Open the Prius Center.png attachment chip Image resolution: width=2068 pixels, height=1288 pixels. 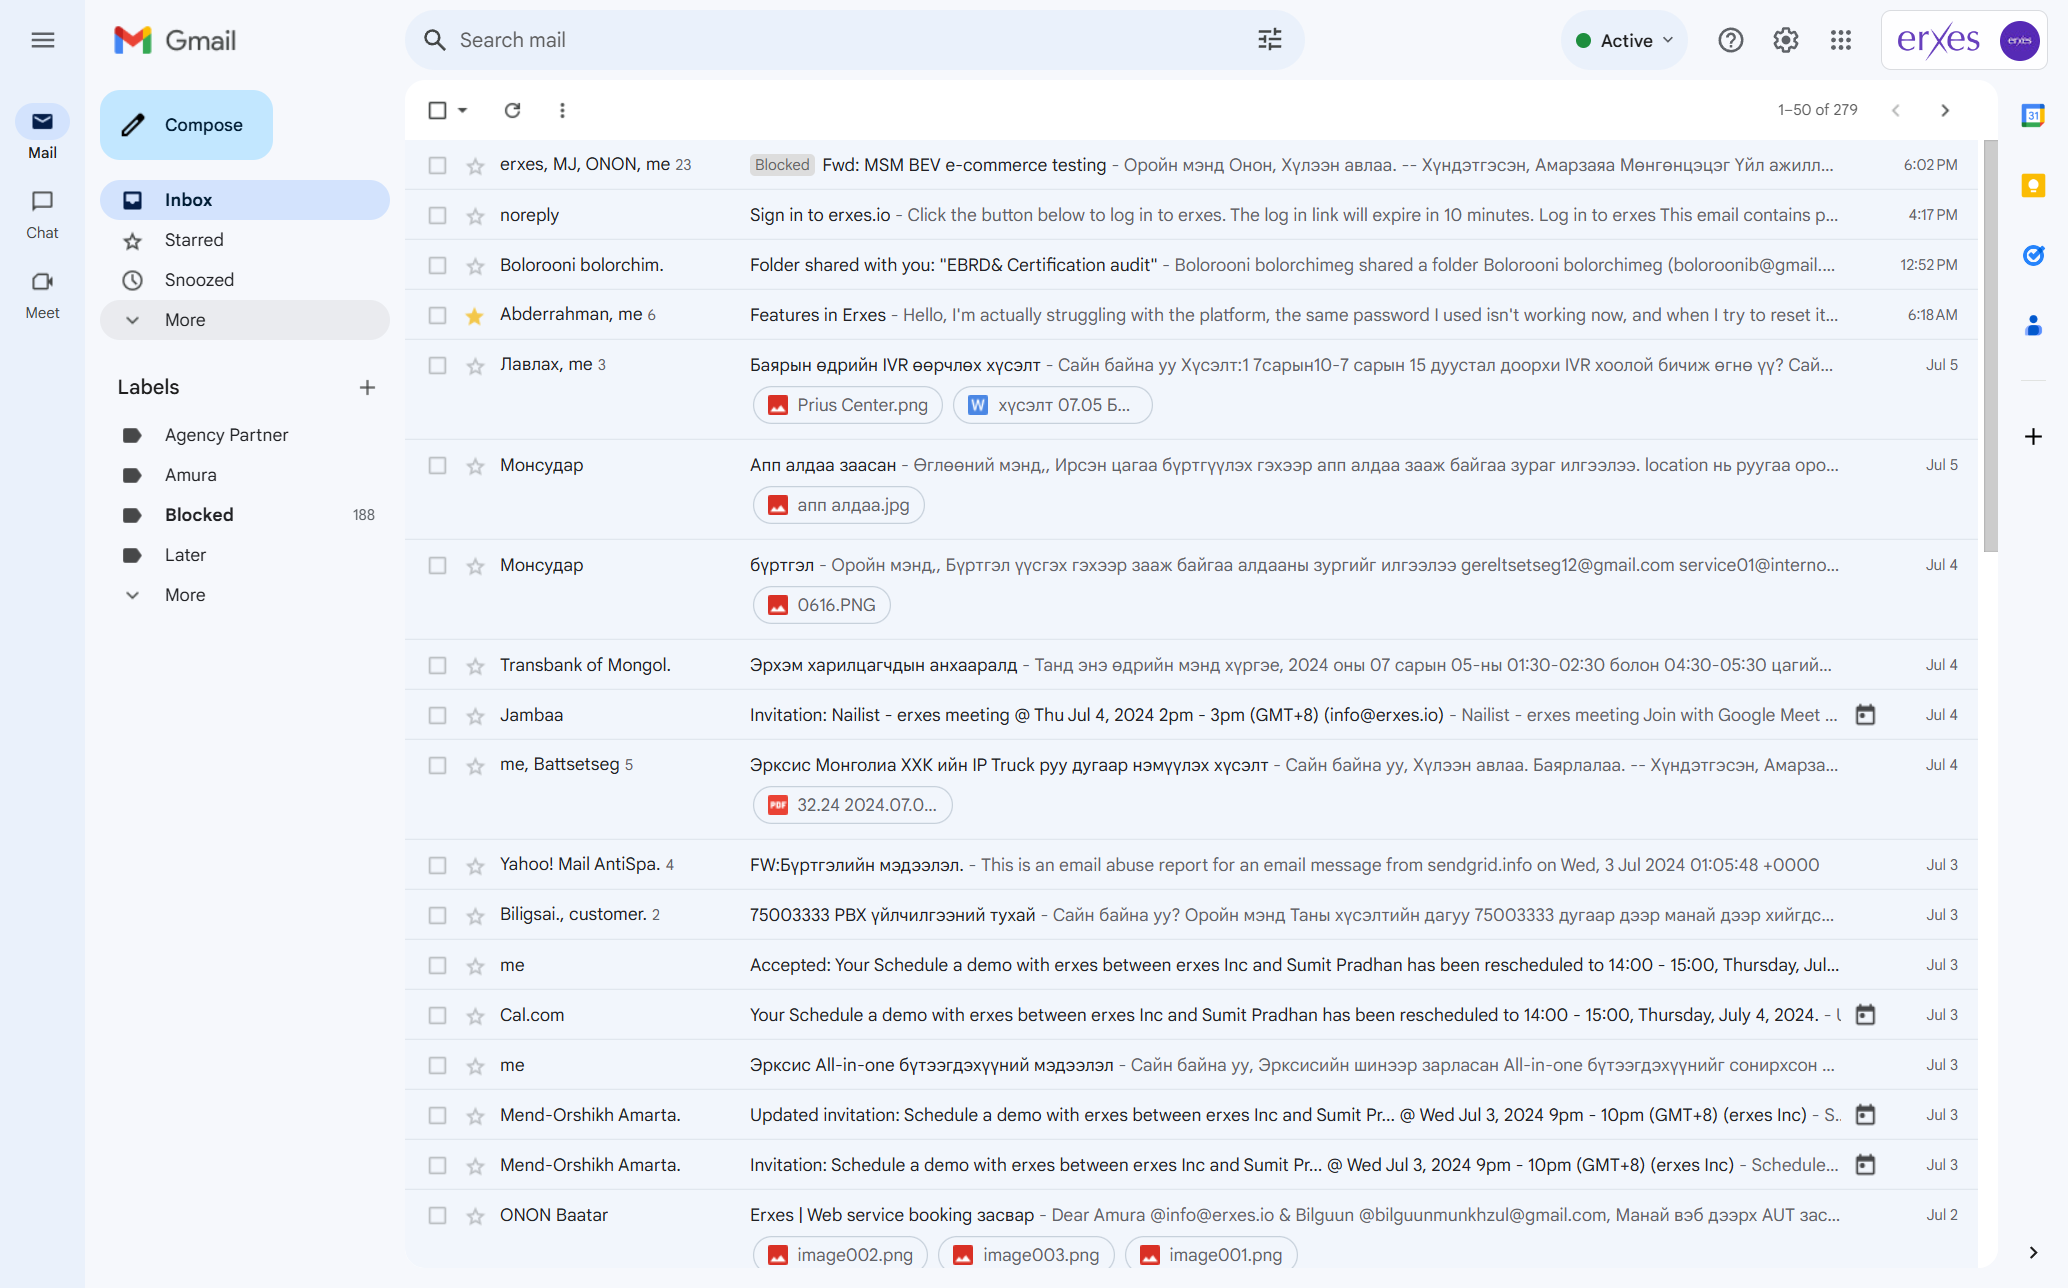pyautogui.click(x=847, y=405)
